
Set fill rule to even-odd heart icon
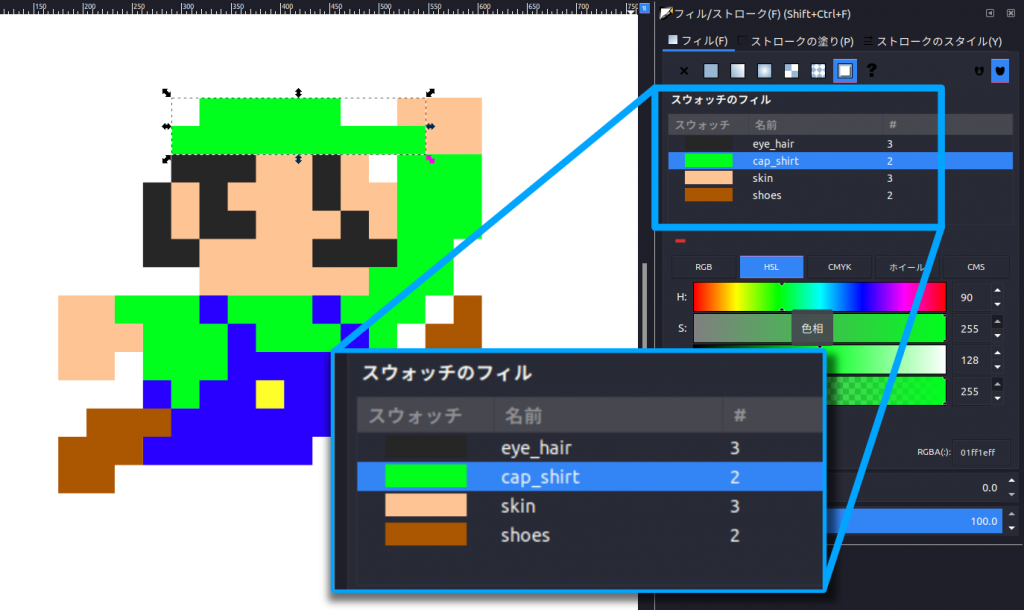pos(979,71)
